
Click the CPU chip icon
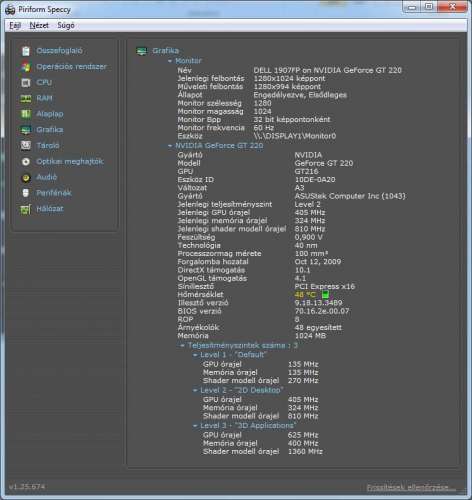(26, 83)
